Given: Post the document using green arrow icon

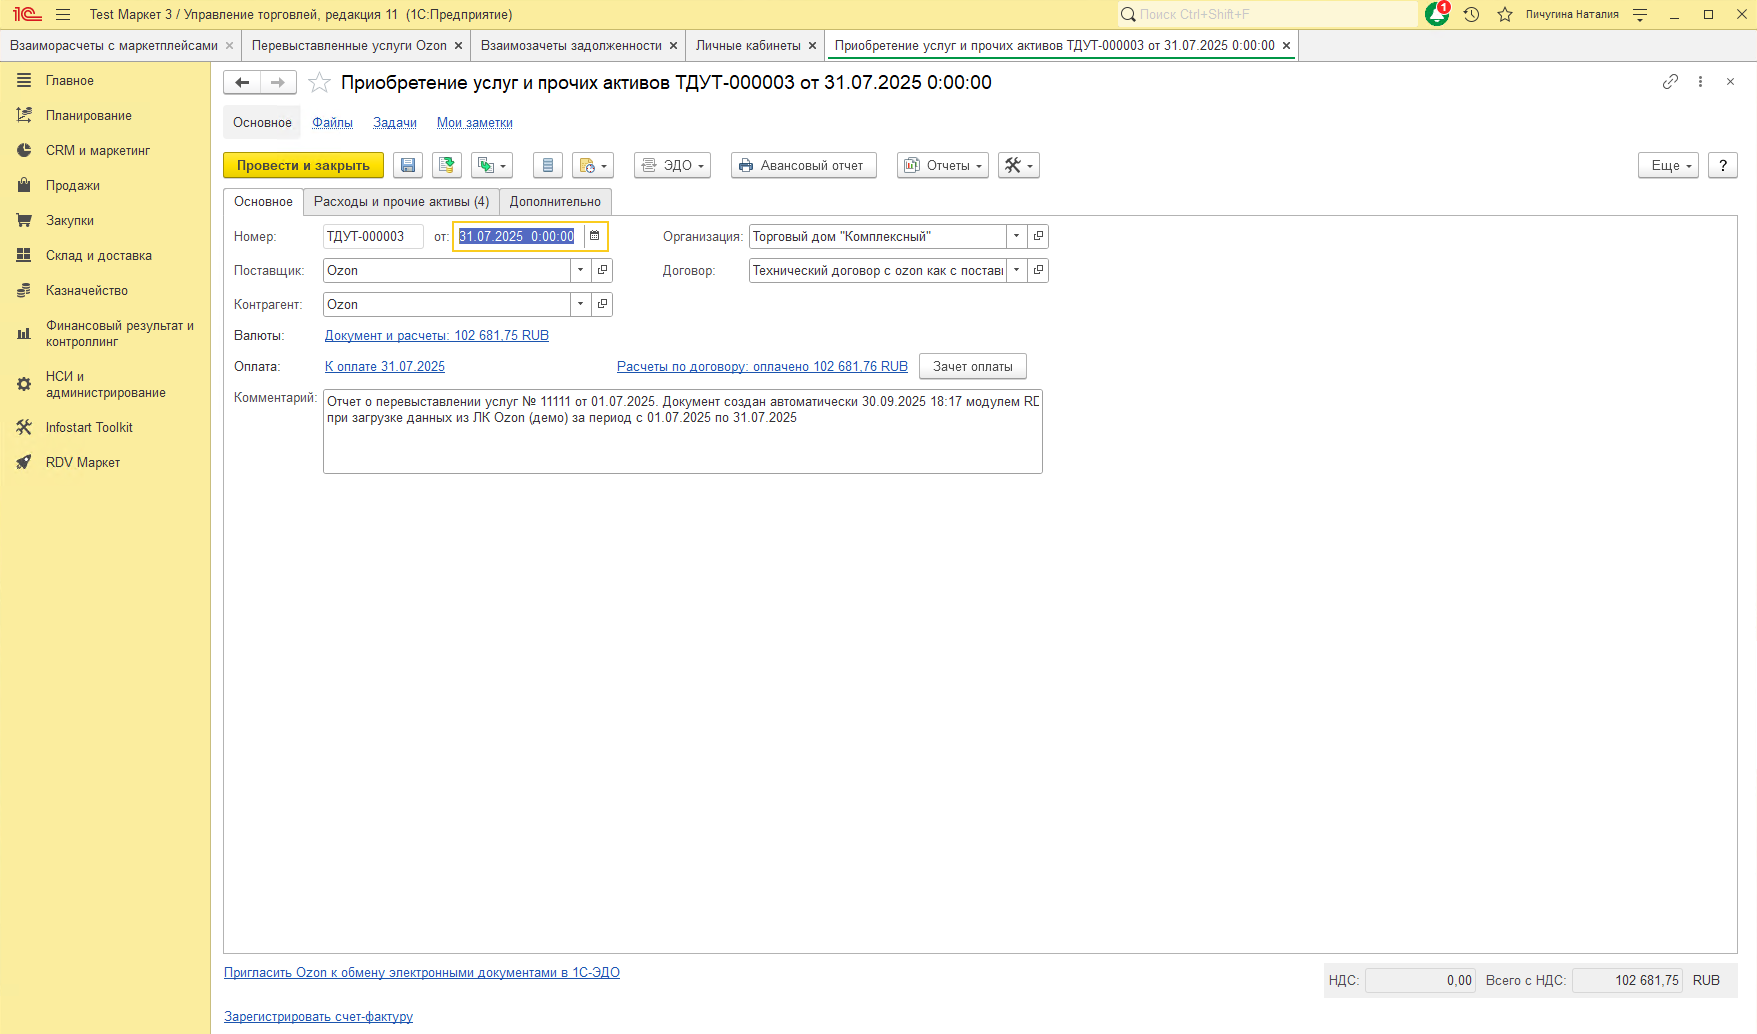Looking at the screenshot, I should pyautogui.click(x=447, y=165).
